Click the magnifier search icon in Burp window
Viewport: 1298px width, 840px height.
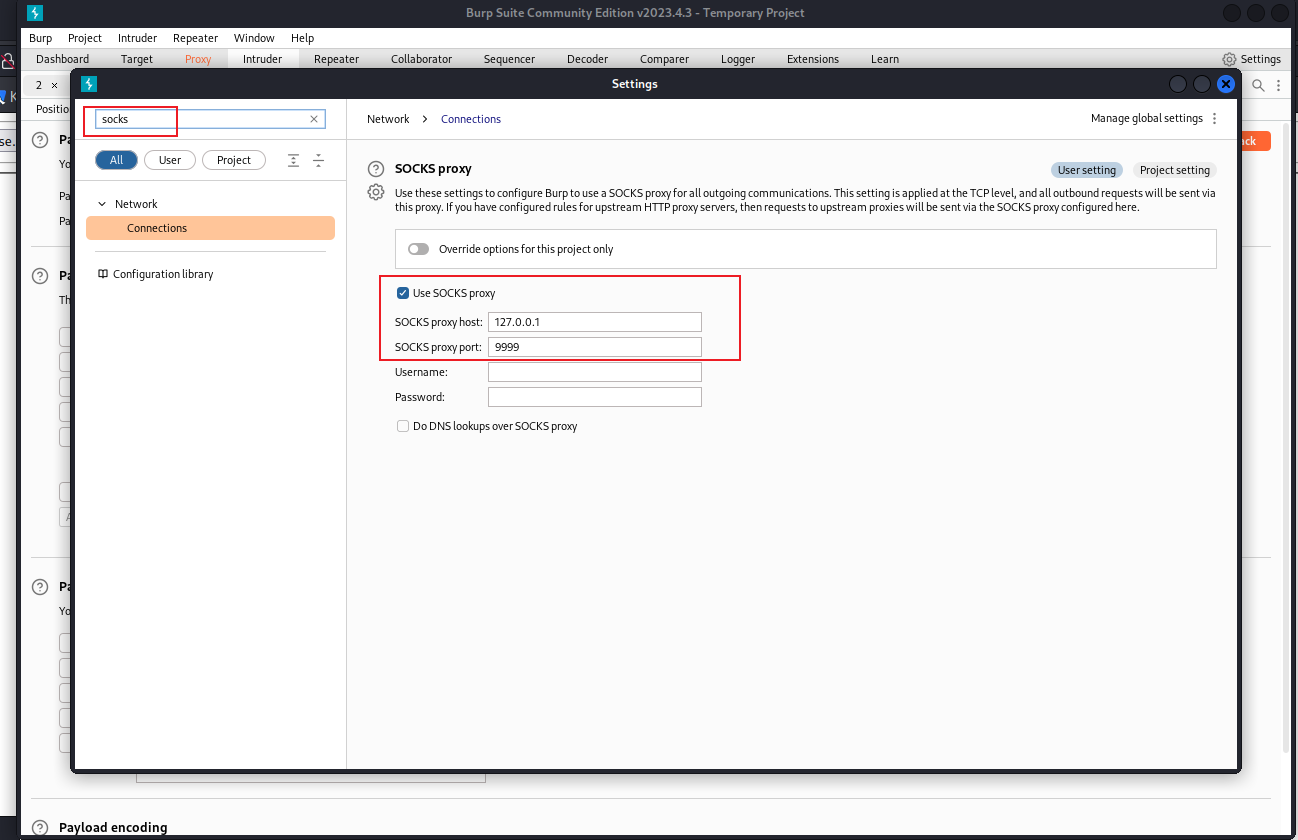(1259, 86)
